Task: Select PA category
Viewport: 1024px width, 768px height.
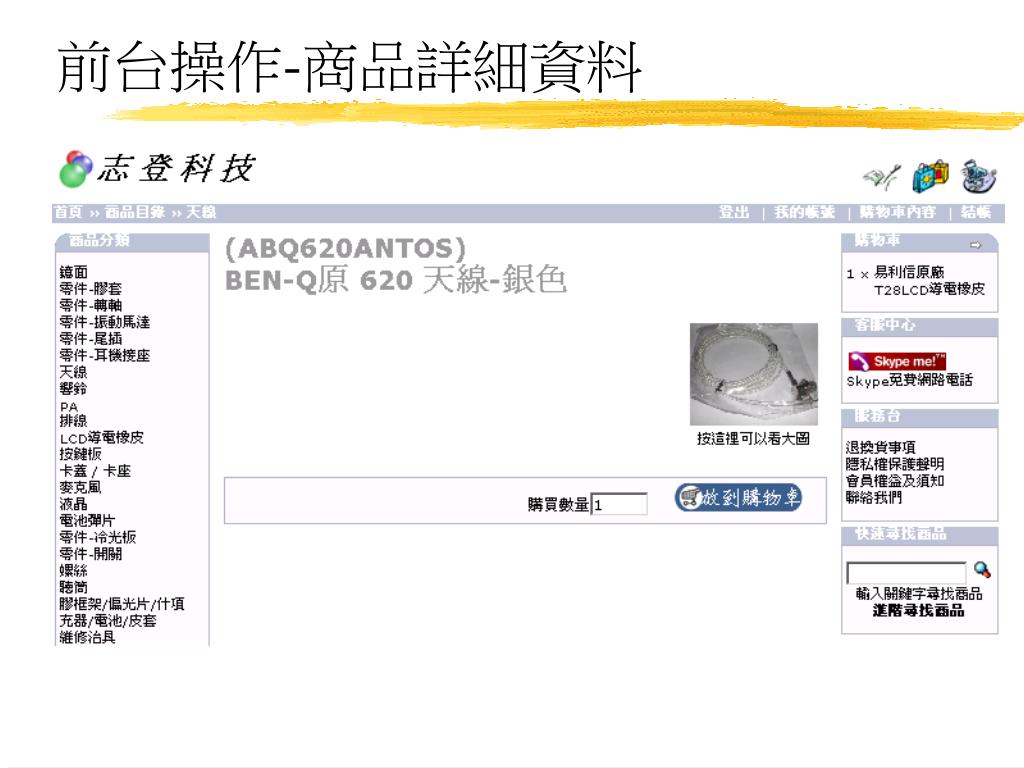Action: coord(69,406)
